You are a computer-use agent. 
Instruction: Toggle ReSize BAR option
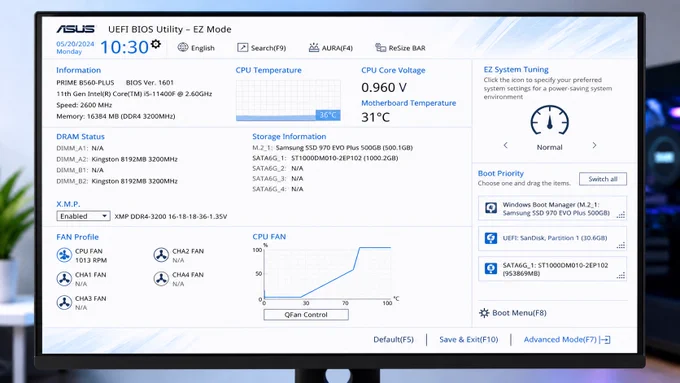[400, 48]
